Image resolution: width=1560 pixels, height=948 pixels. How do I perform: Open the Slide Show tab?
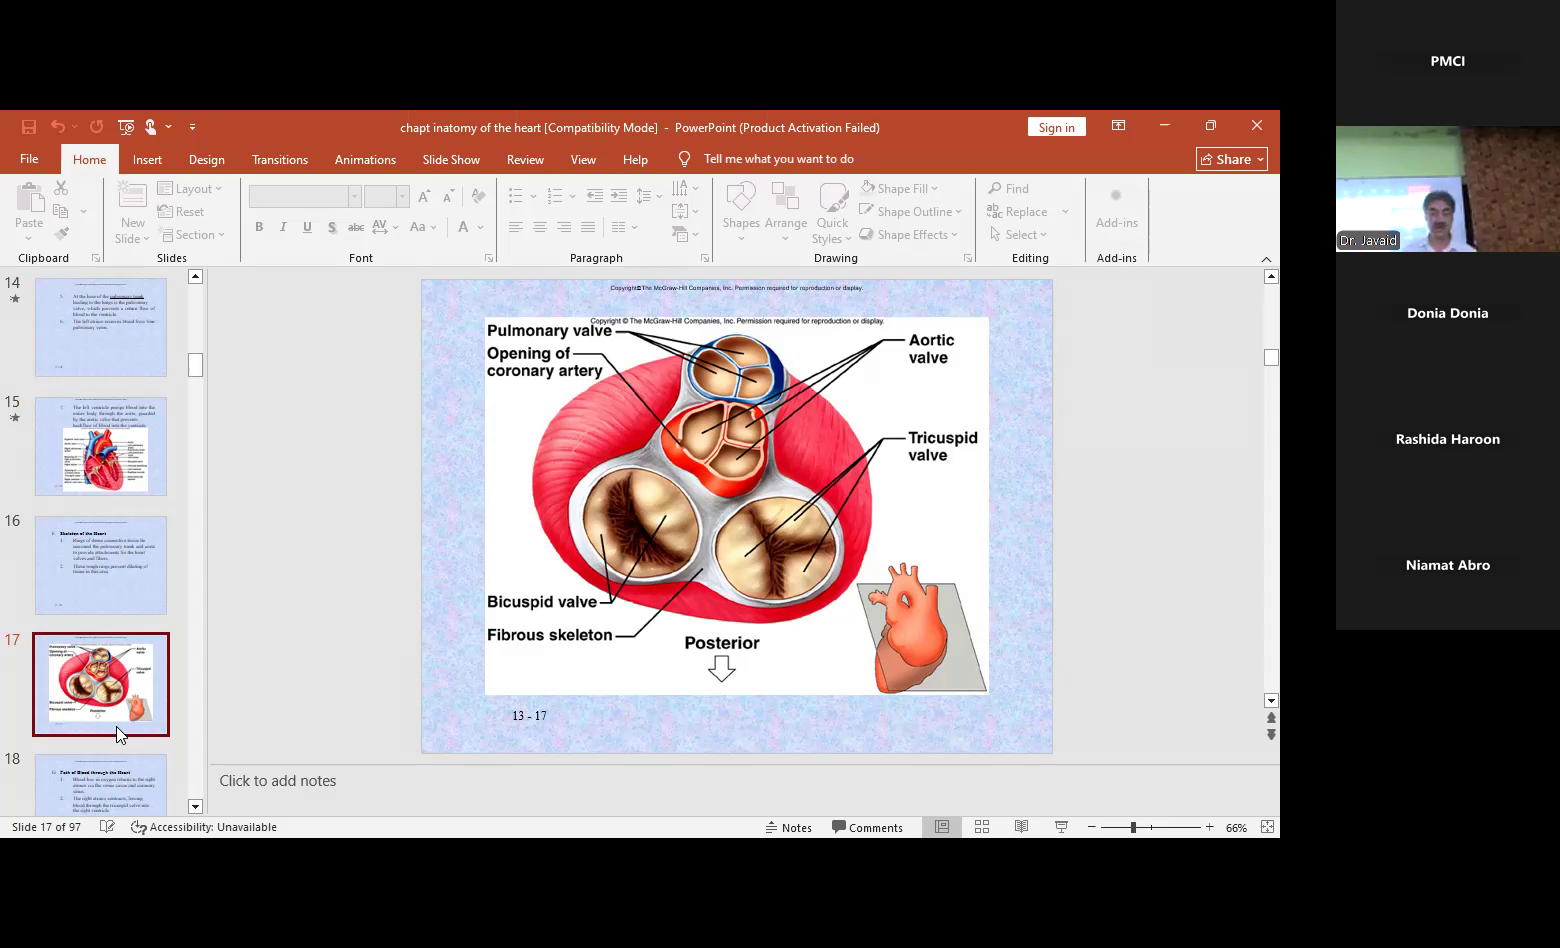point(450,159)
